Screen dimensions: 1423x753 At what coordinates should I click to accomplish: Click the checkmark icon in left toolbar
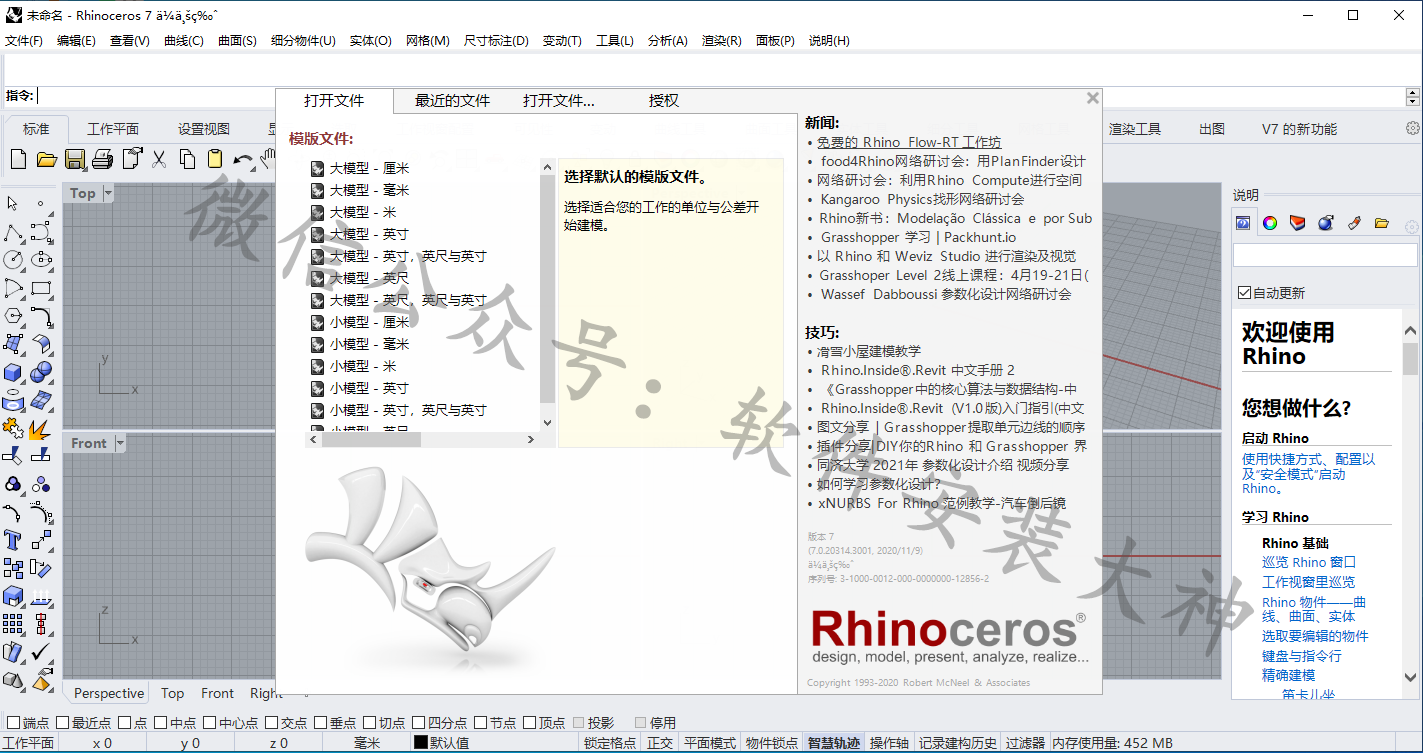coord(41,652)
